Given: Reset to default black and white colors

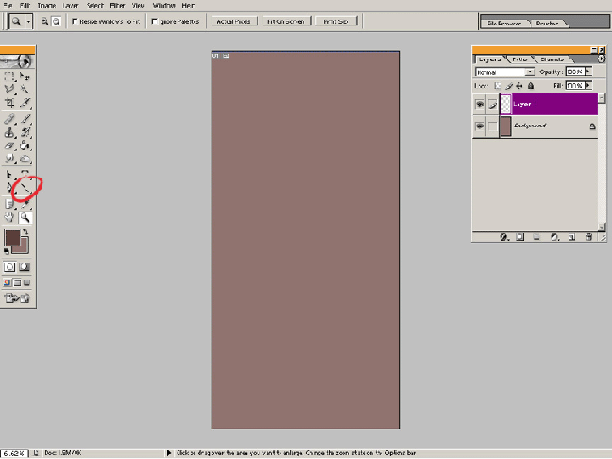Looking at the screenshot, I should 6,251.
